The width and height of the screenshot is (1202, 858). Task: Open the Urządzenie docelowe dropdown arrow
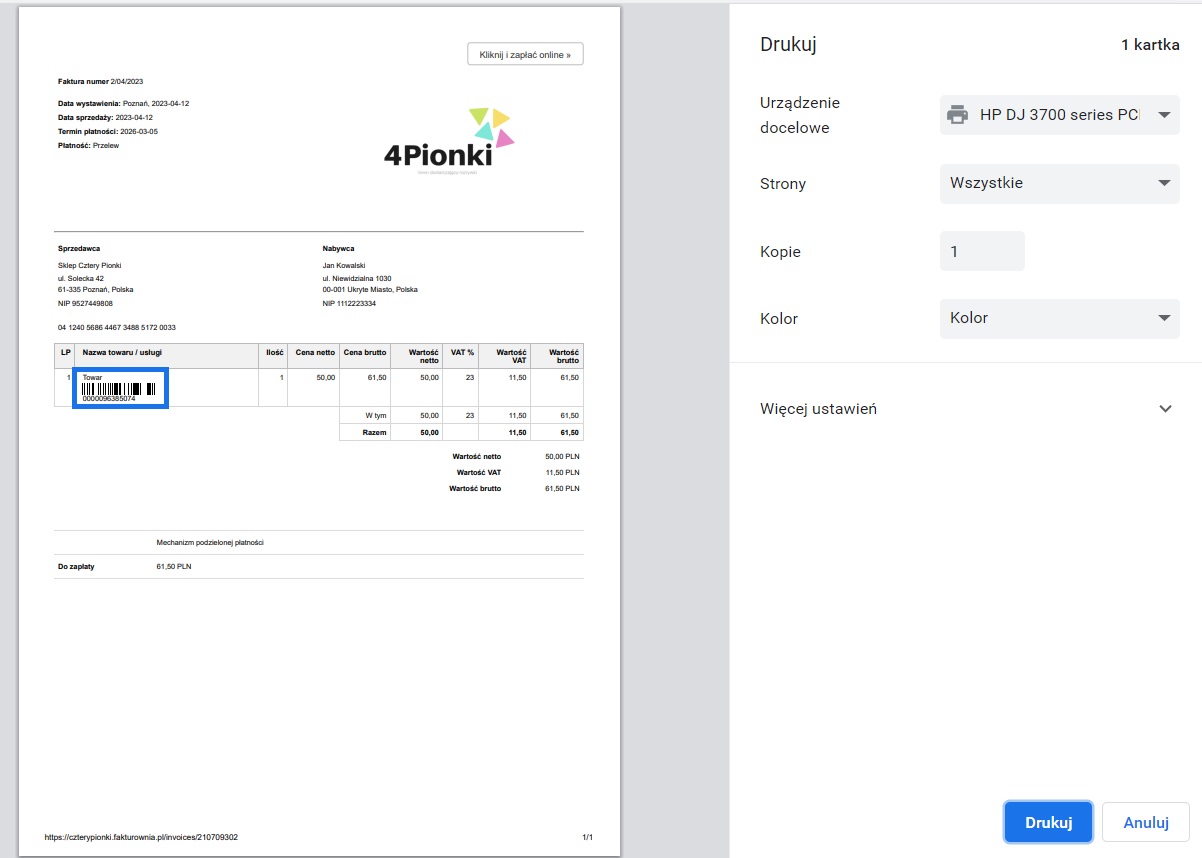pos(1163,115)
